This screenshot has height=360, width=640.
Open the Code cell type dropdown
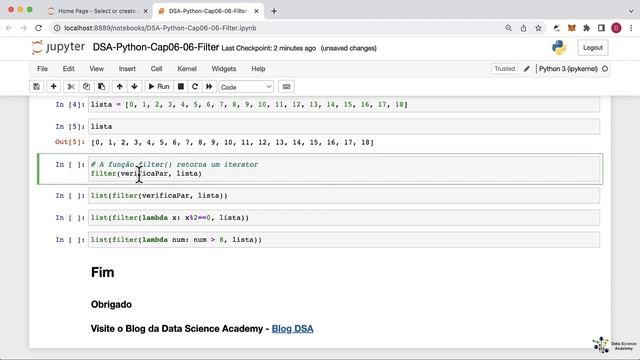246,87
